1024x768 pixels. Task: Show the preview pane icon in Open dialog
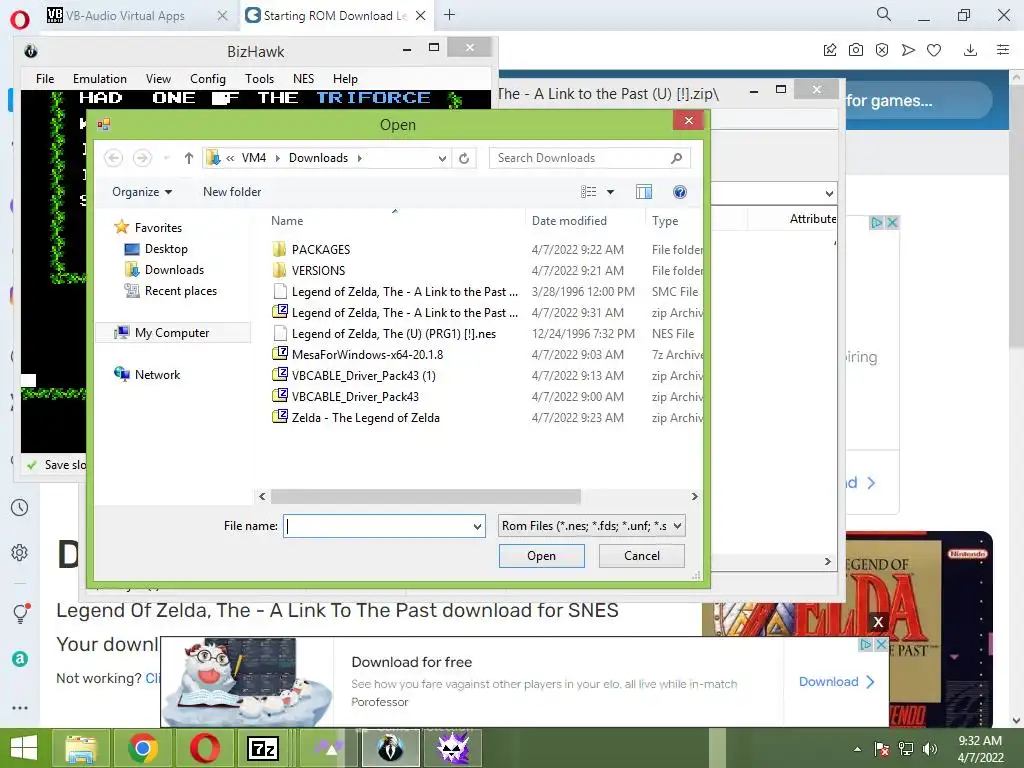pyautogui.click(x=644, y=192)
